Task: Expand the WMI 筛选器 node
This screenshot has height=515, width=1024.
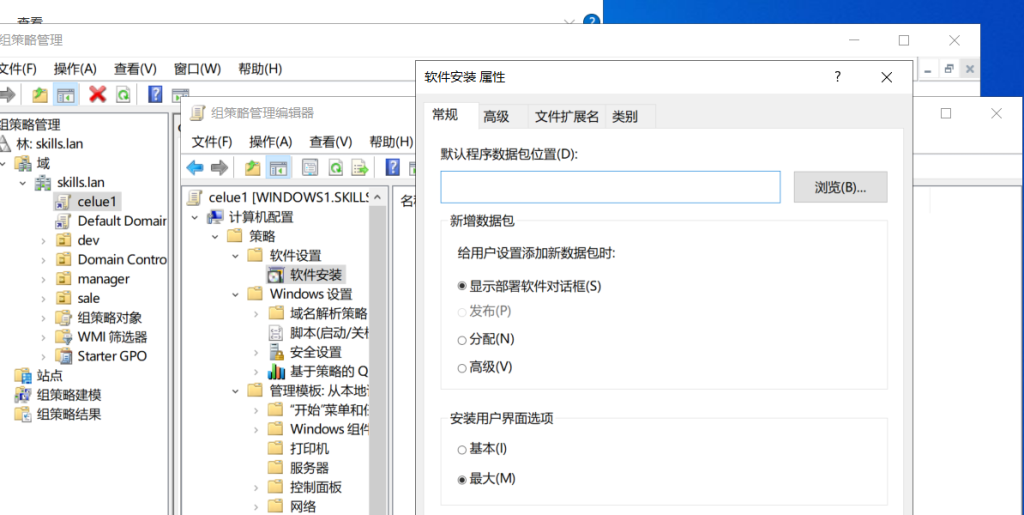Action: 43,337
